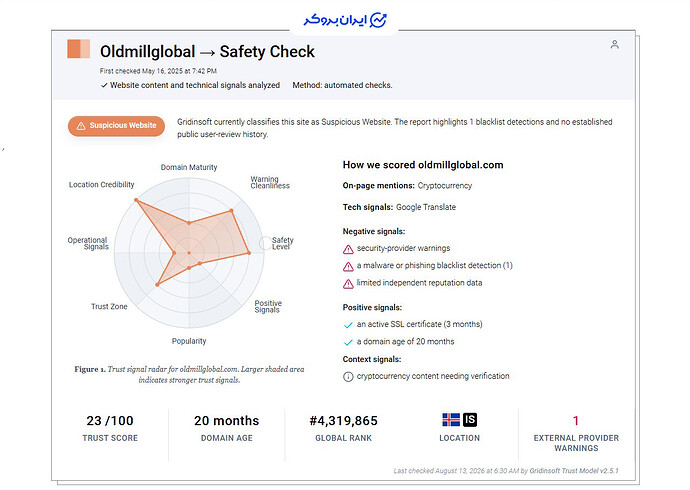This screenshot has width=690, height=490.
Task: Click warning triangle next to blacklist detection
Action: click(348, 267)
